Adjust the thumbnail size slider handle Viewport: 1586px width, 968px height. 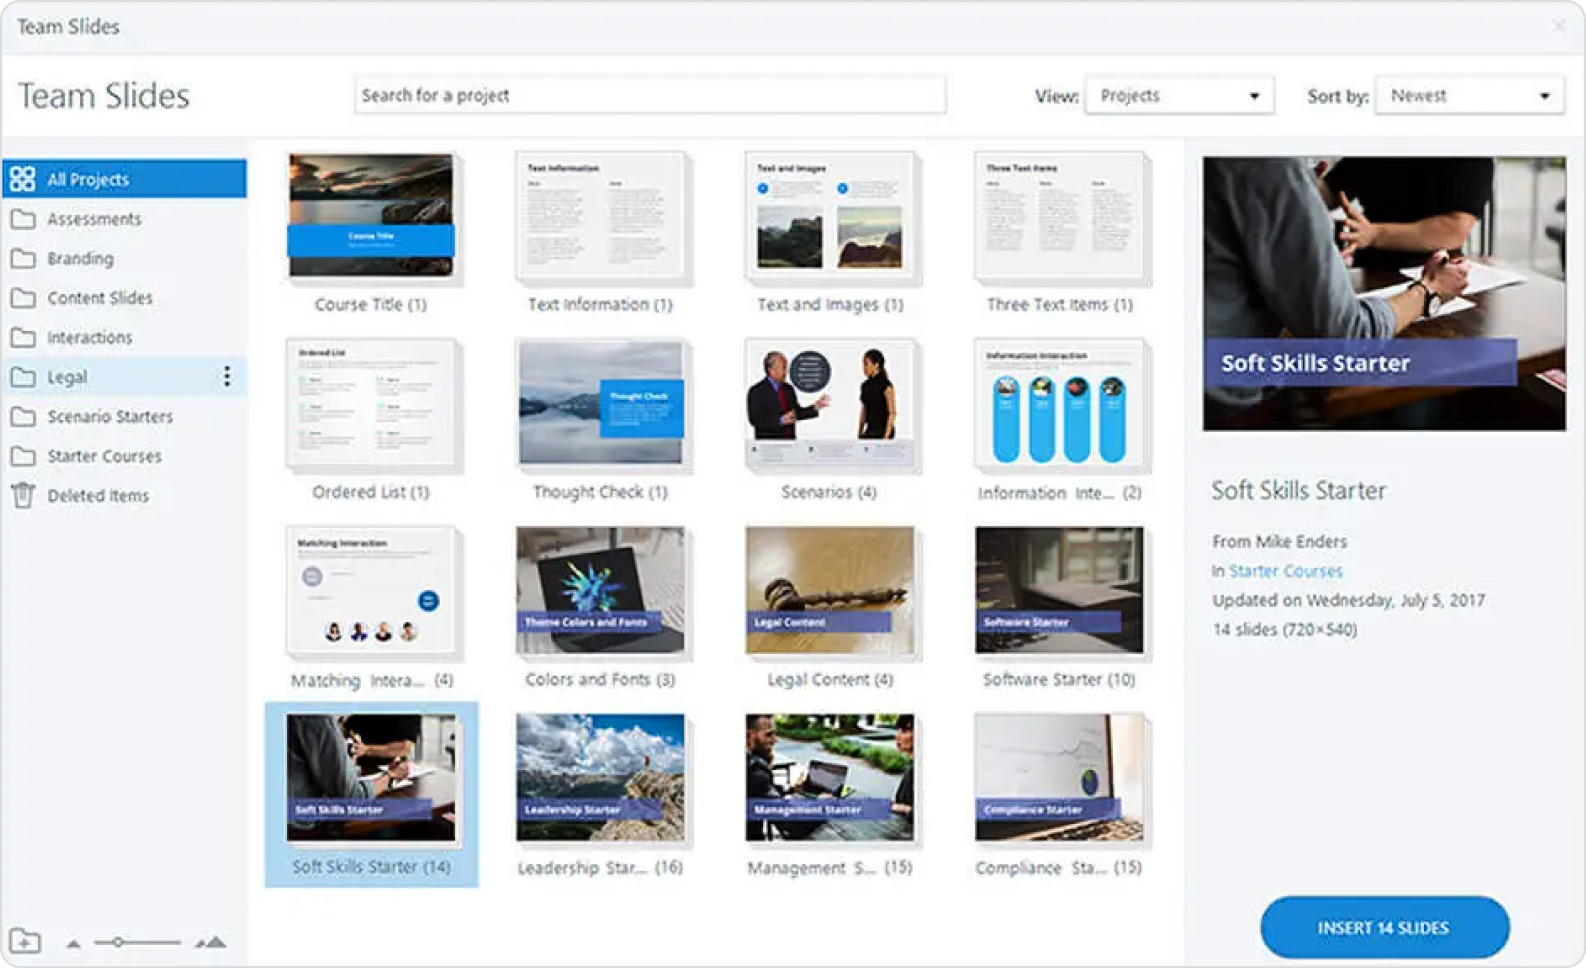click(x=118, y=942)
